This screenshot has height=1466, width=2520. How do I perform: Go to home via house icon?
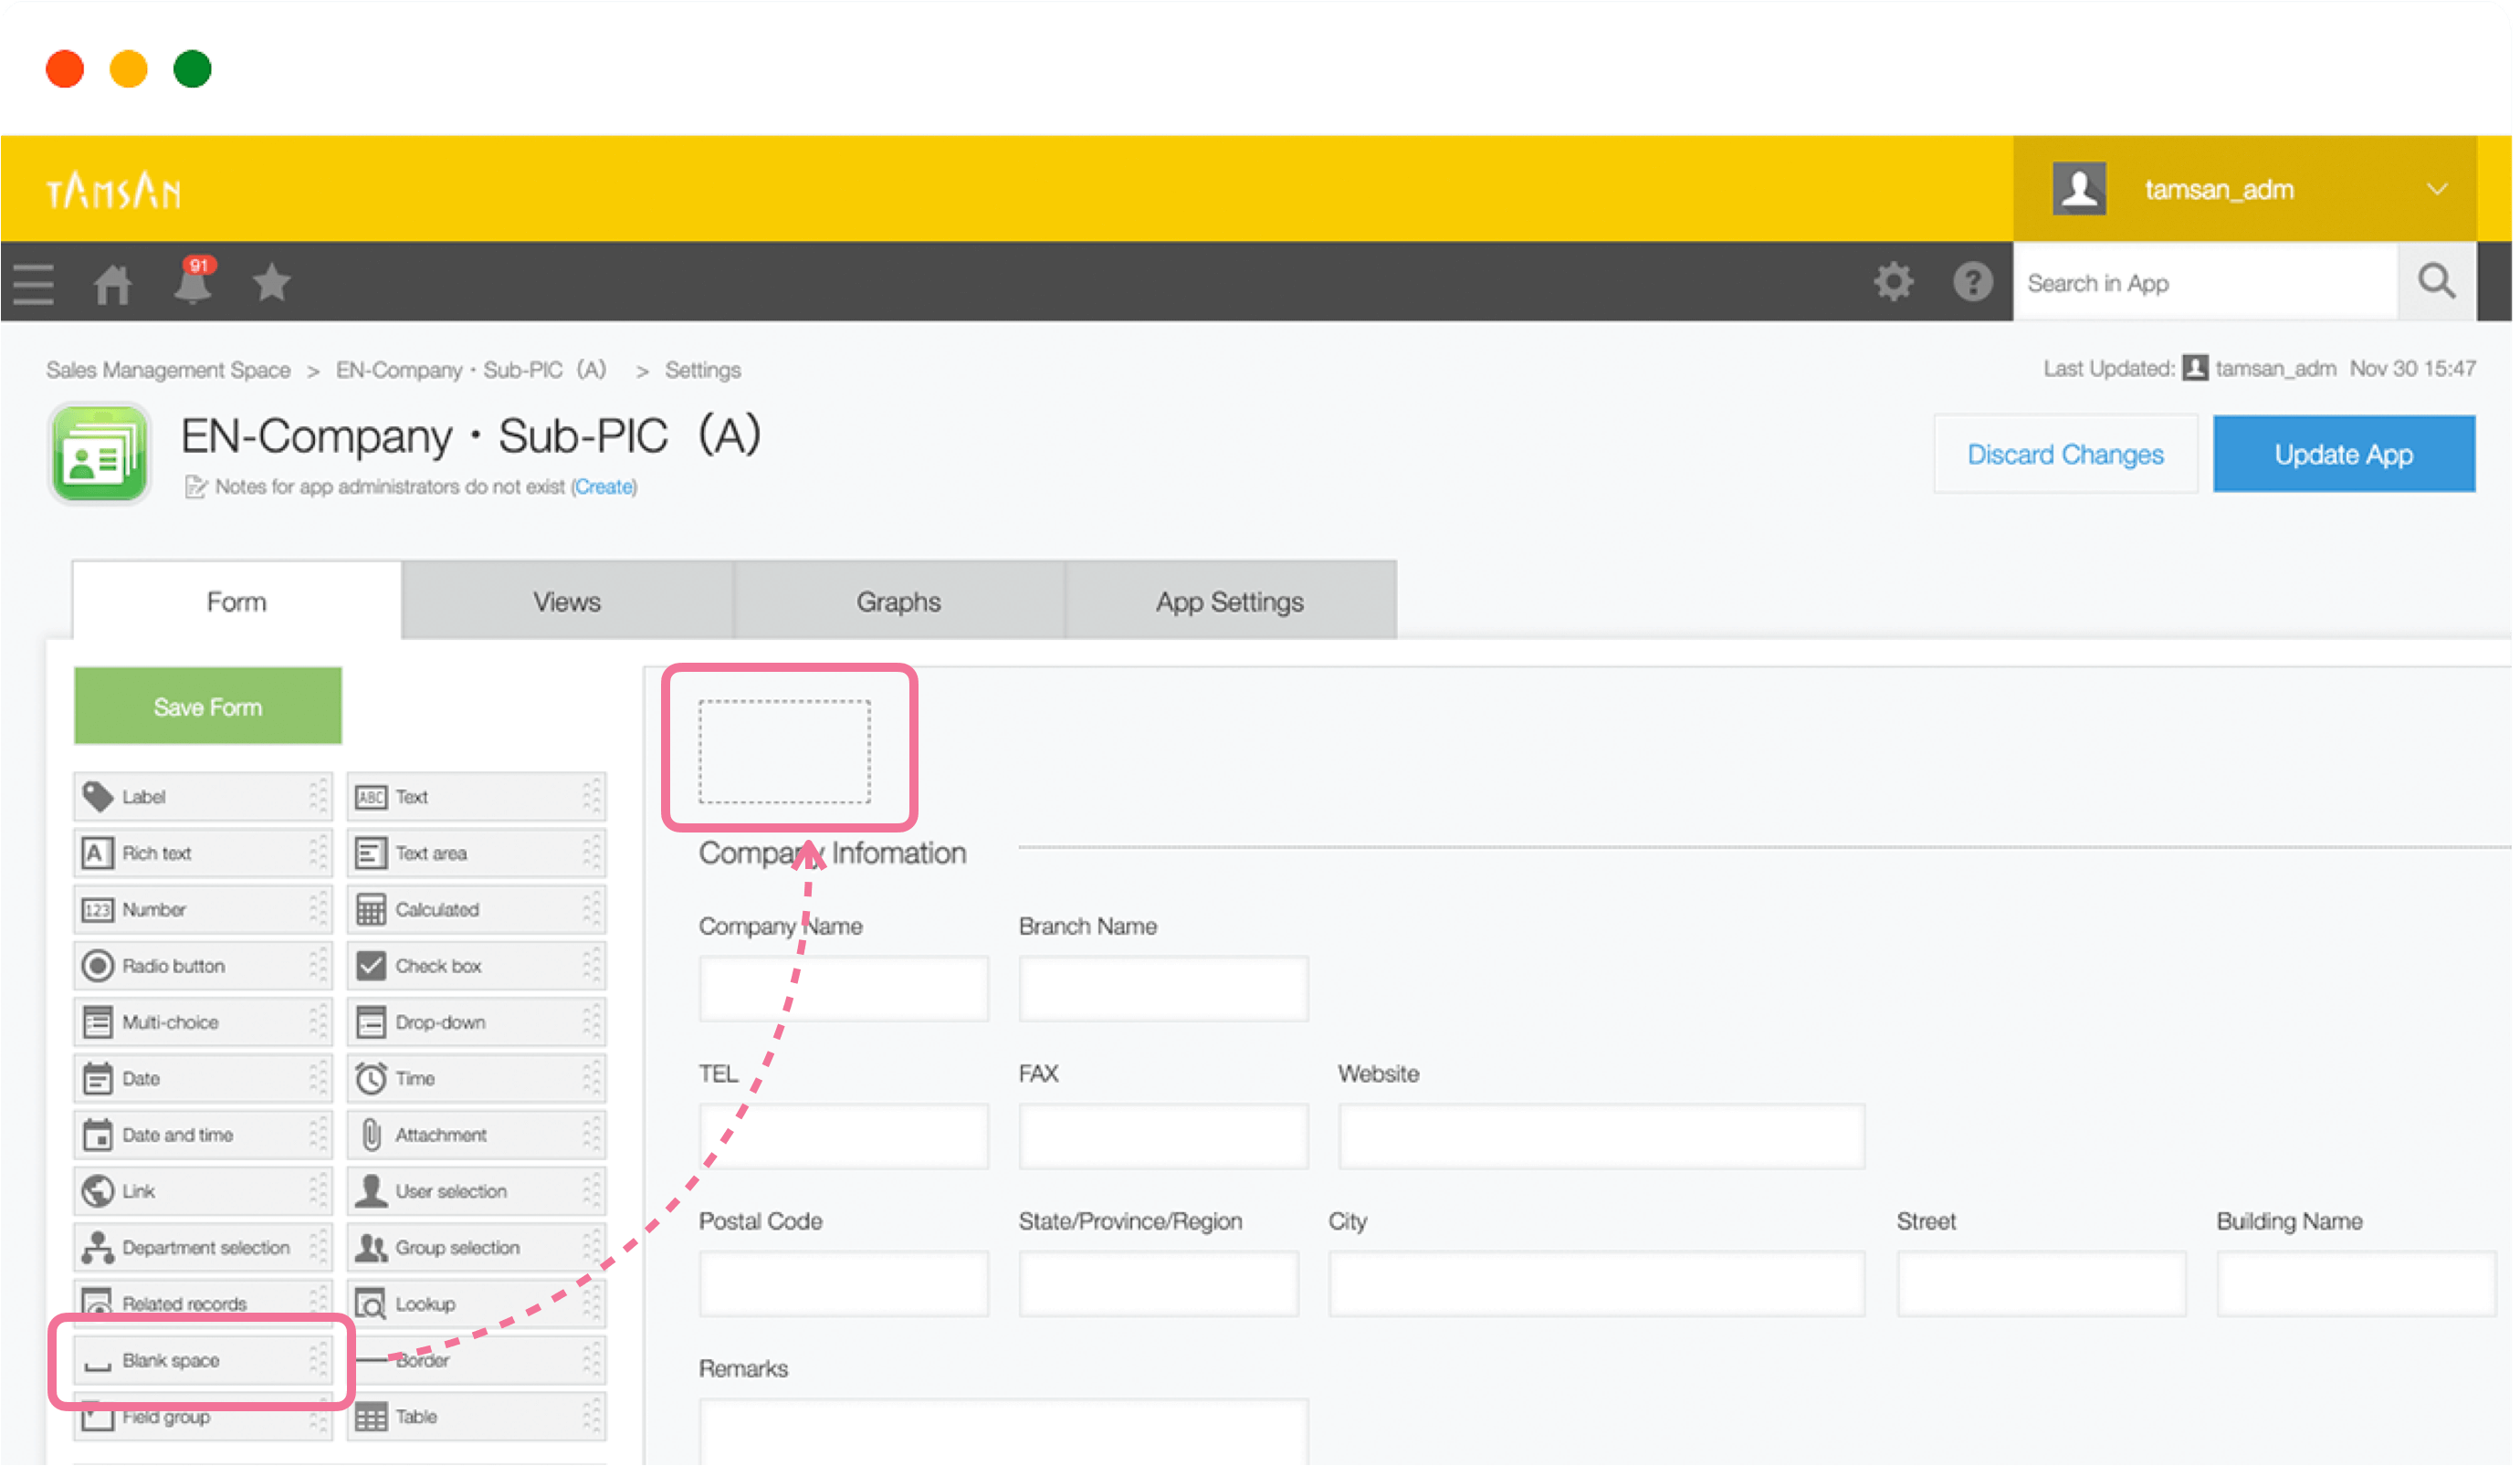click(112, 284)
